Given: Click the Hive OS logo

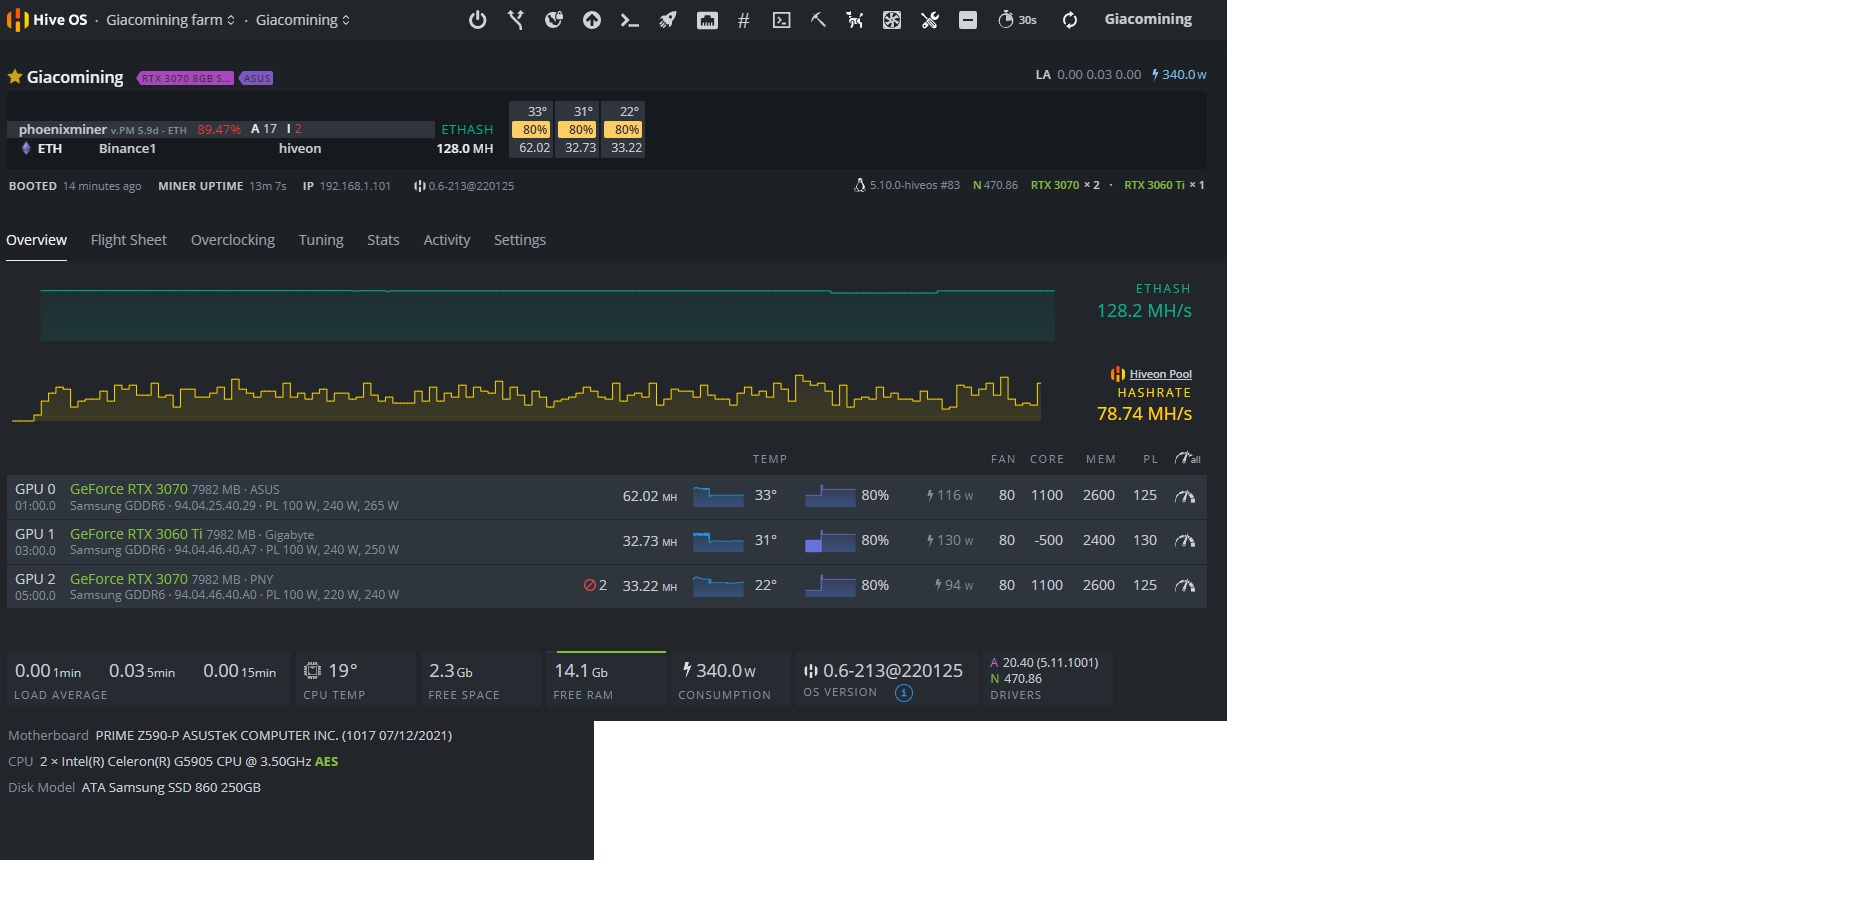Looking at the screenshot, I should [x=17, y=20].
